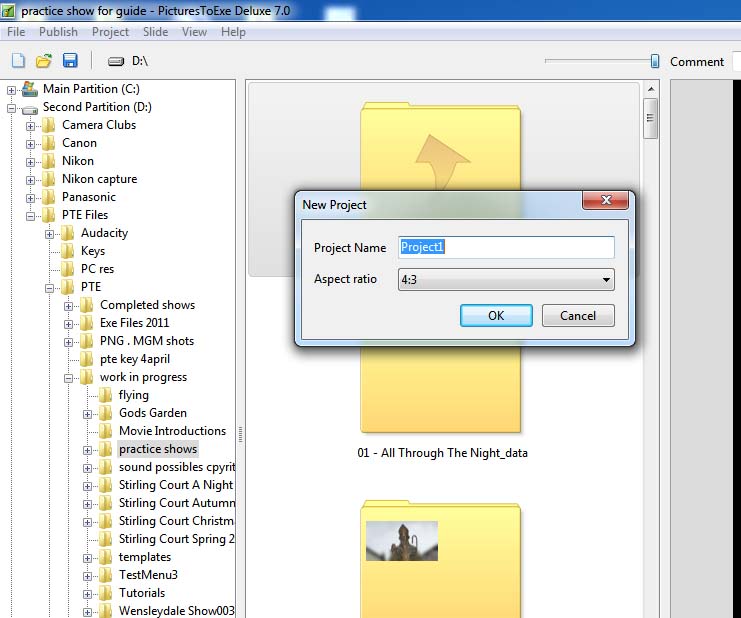741x618 pixels.
Task: Click the file list scroll up arrow
Action: click(x=650, y=89)
